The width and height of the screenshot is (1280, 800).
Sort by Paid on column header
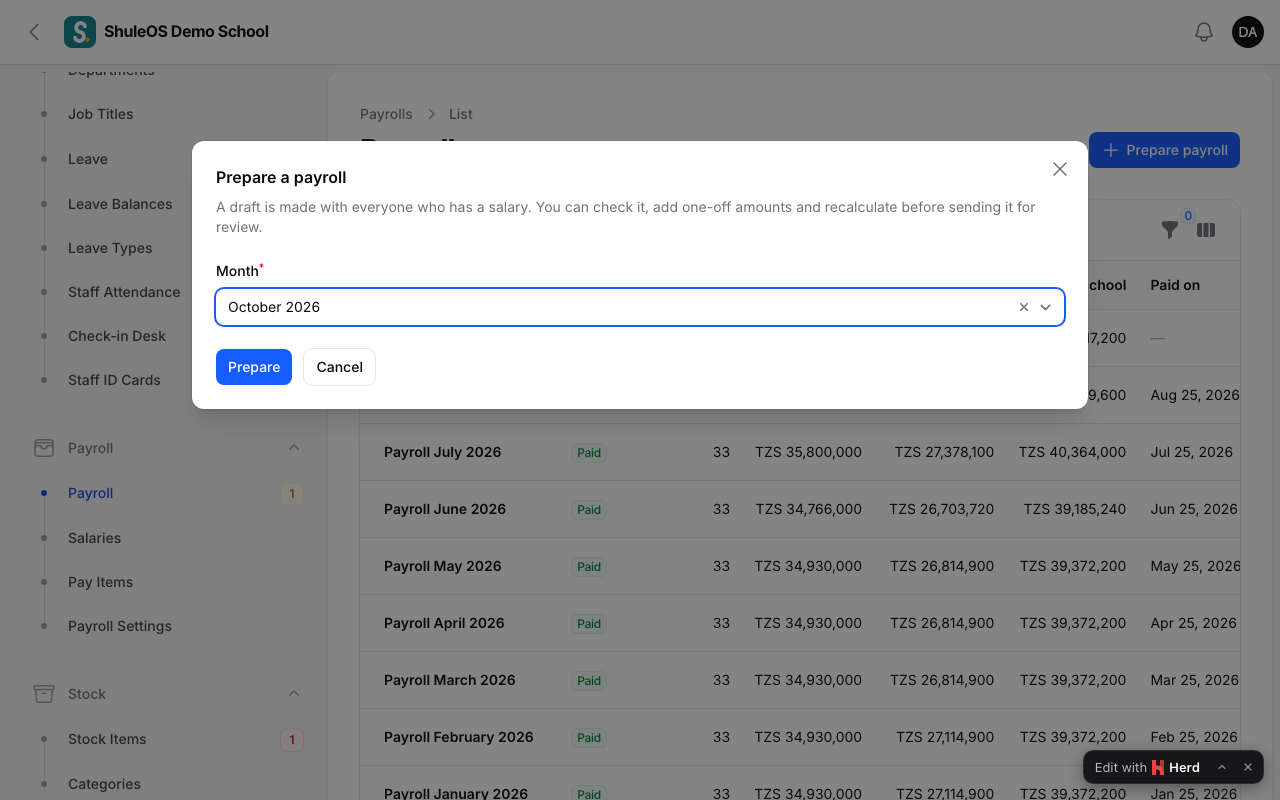point(1175,285)
